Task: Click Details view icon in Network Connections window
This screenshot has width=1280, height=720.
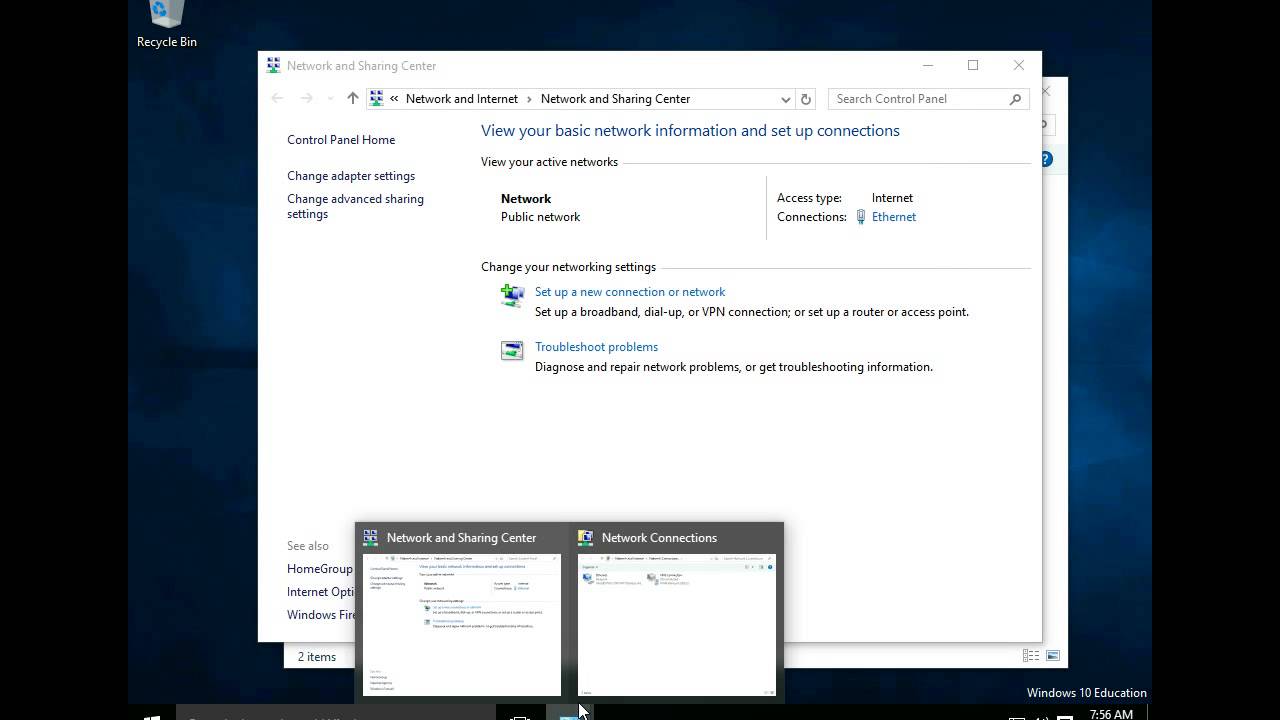Action: click(x=1031, y=656)
